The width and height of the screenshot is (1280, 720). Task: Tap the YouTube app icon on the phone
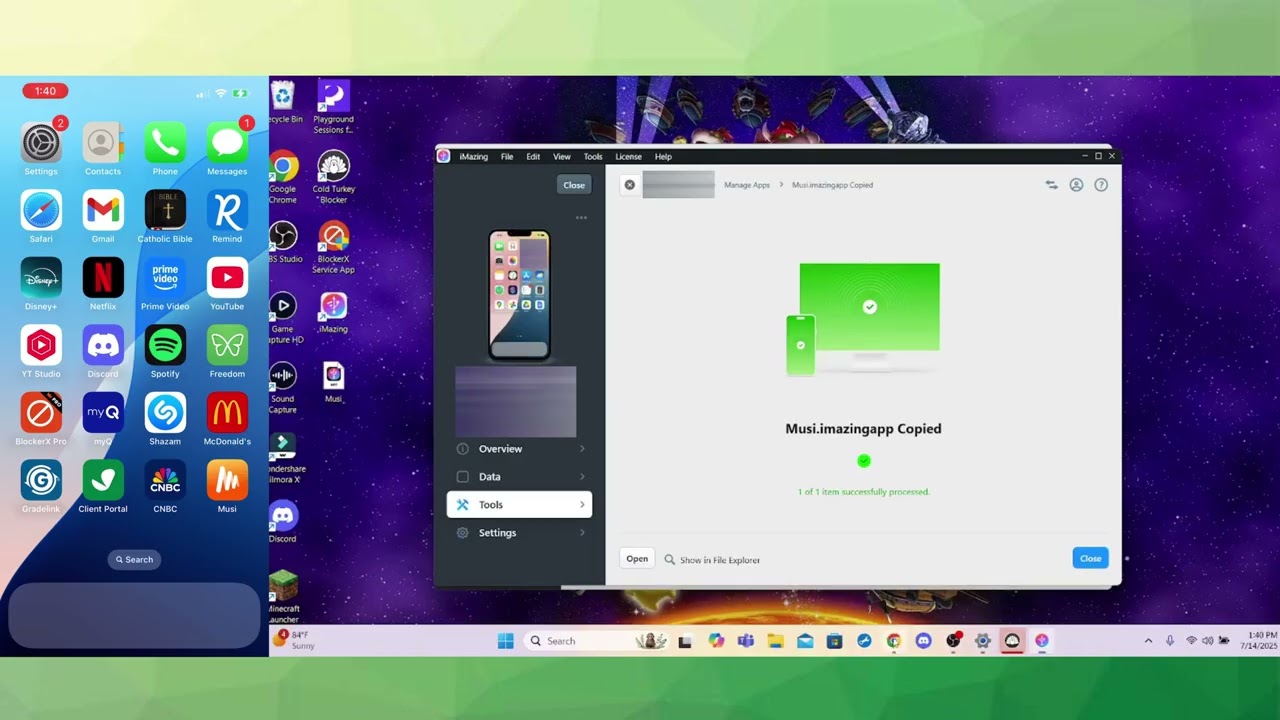point(227,278)
